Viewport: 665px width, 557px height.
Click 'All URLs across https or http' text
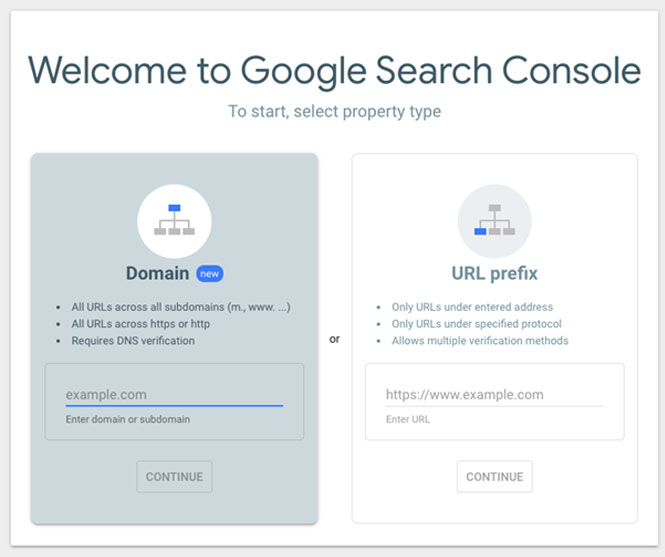141,324
